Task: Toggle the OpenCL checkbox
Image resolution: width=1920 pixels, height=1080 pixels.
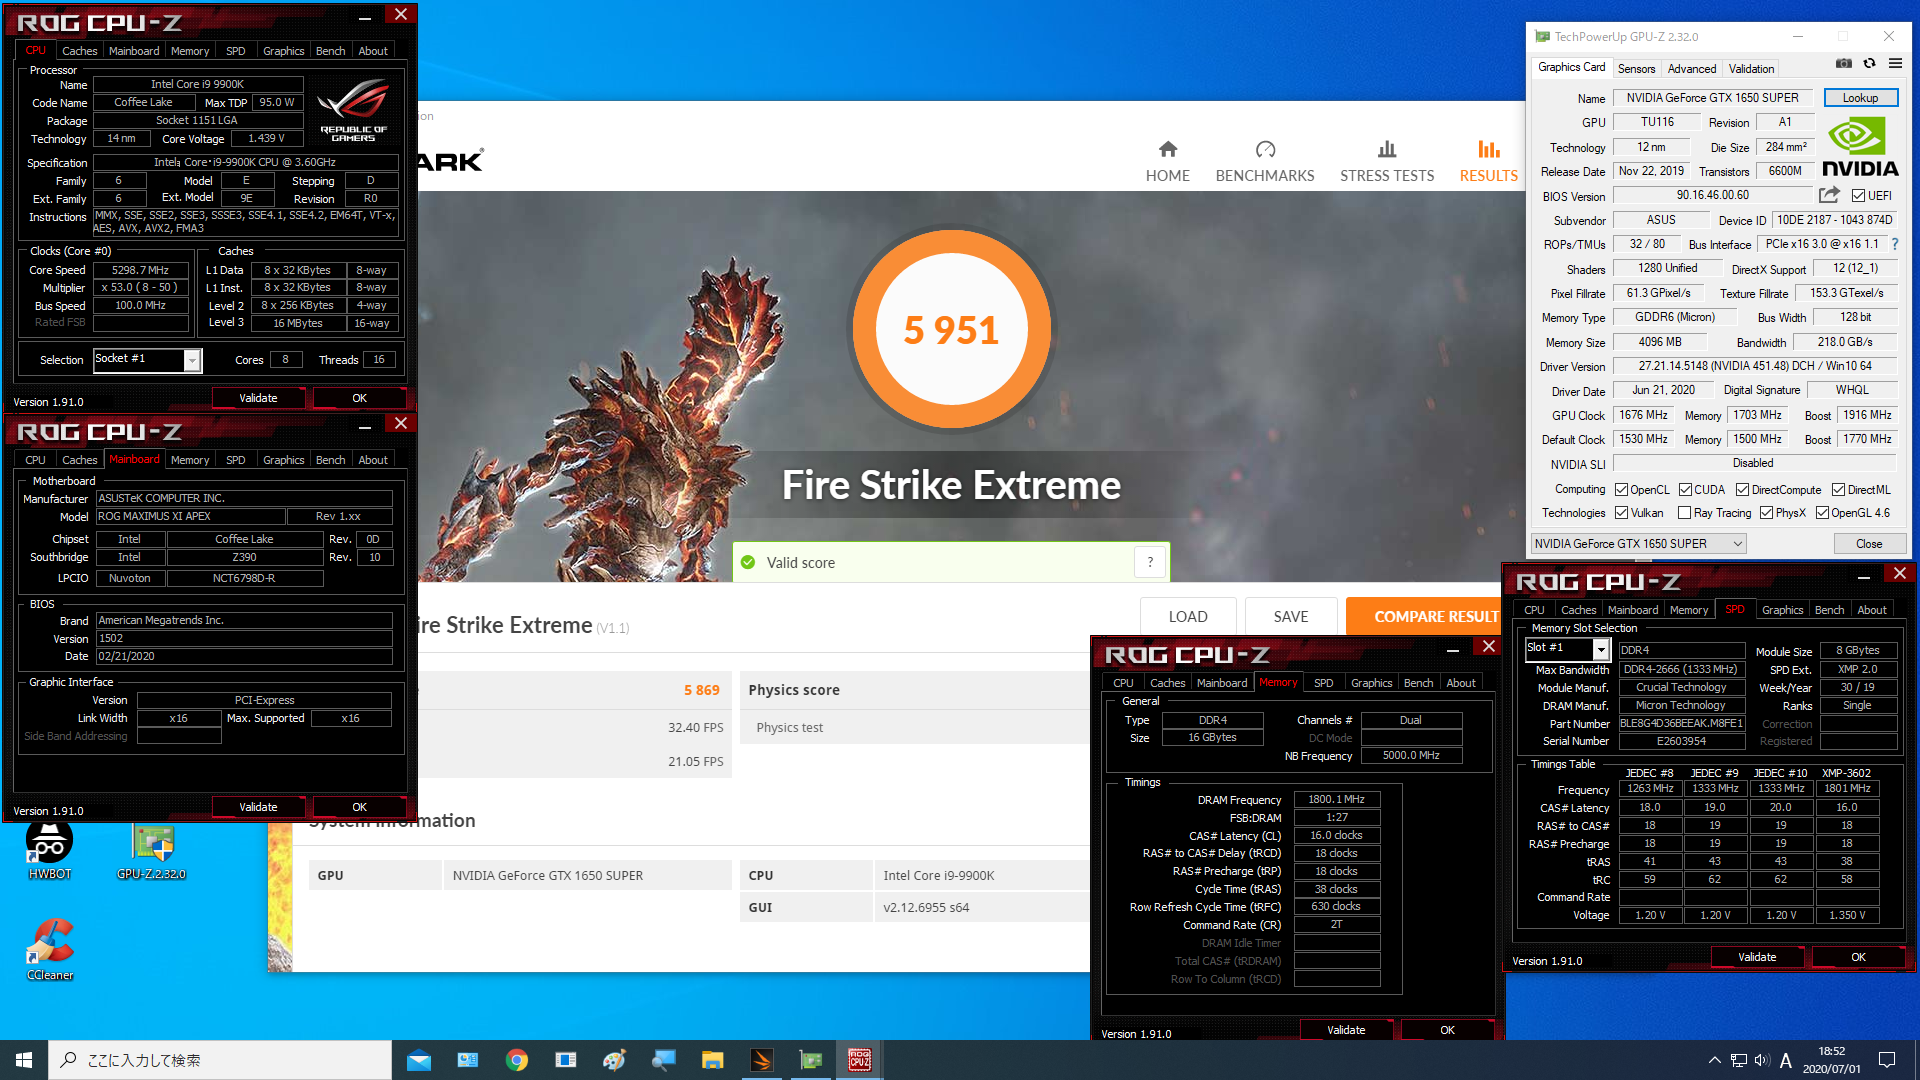Action: point(1621,490)
